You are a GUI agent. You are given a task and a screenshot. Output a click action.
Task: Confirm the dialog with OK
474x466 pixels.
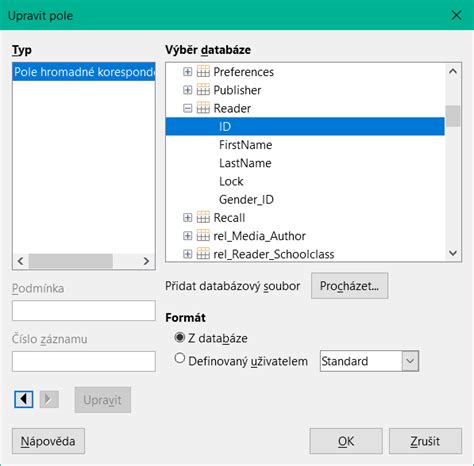pyautogui.click(x=346, y=441)
